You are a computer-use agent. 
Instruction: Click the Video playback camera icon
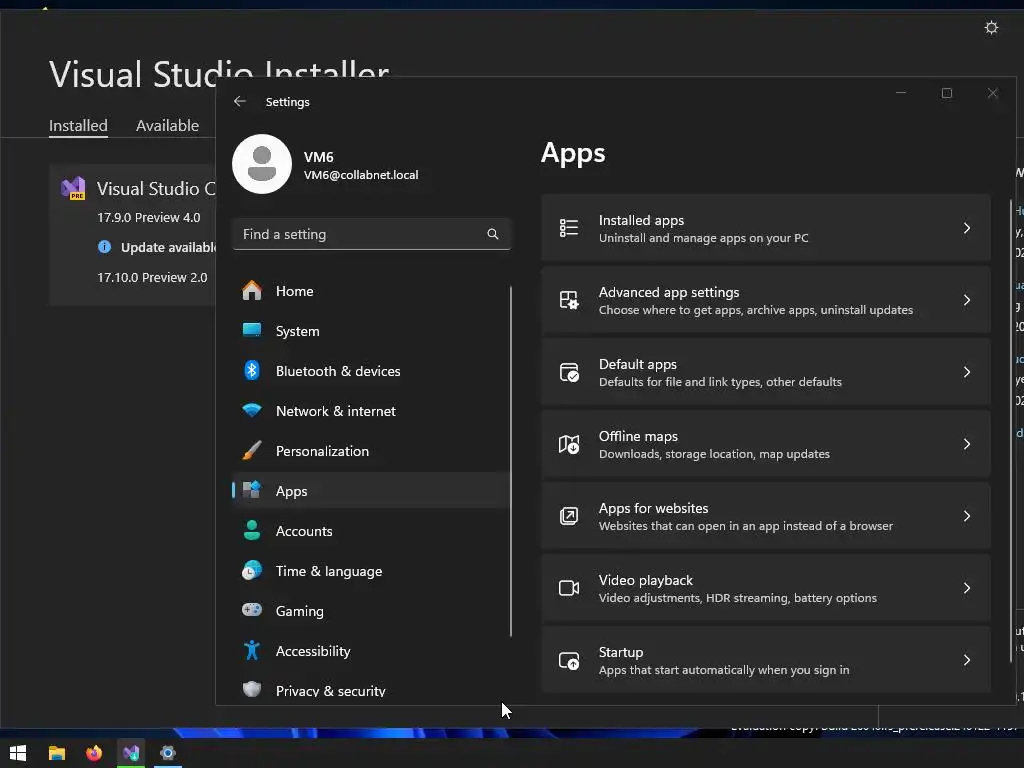tap(569, 588)
